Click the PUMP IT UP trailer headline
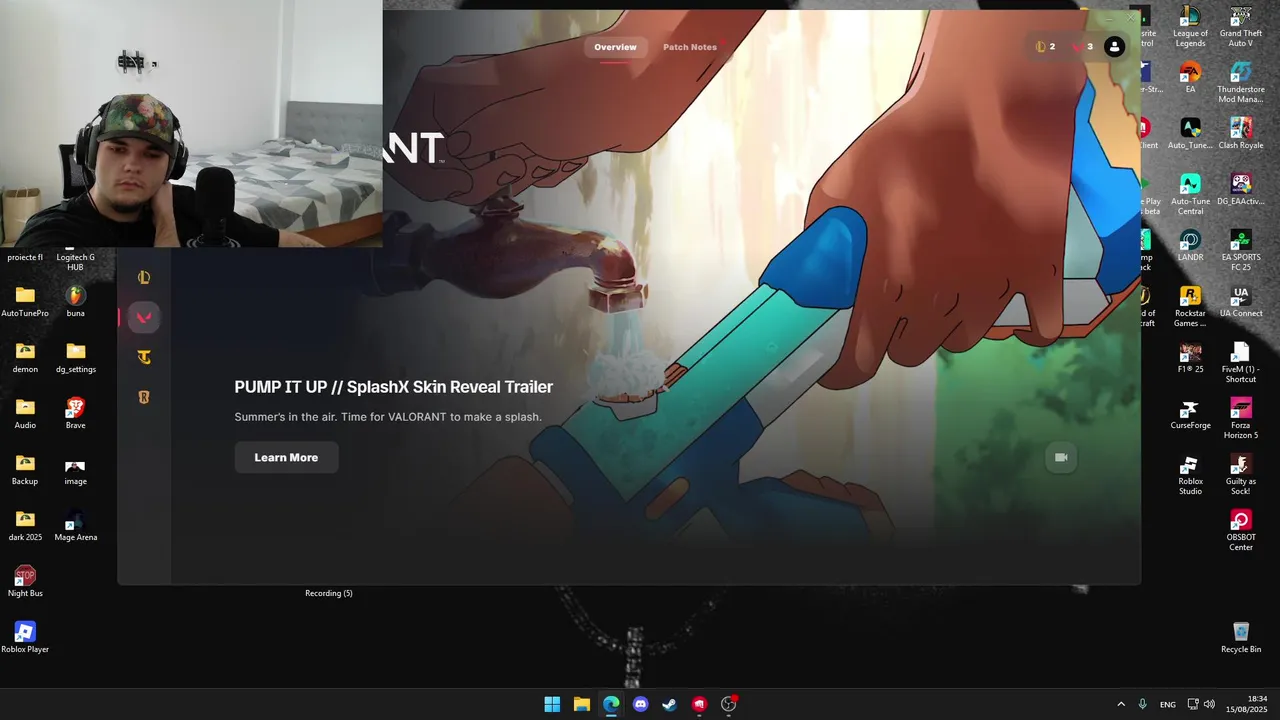This screenshot has width=1280, height=720. coord(394,387)
